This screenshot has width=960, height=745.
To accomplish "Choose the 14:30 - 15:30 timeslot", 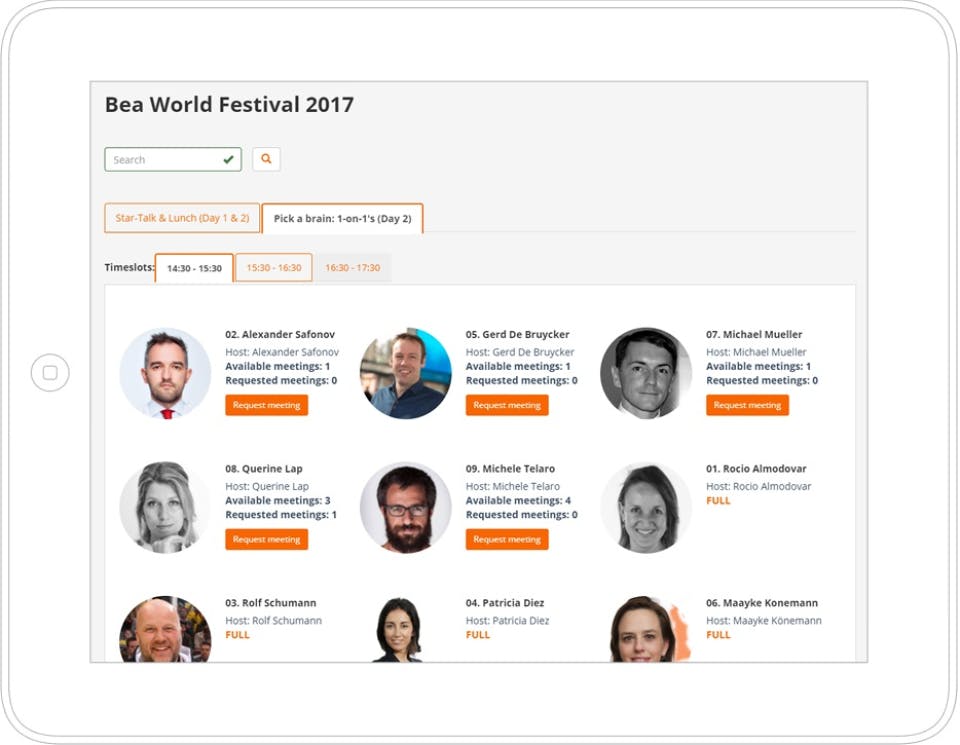I will (x=194, y=268).
